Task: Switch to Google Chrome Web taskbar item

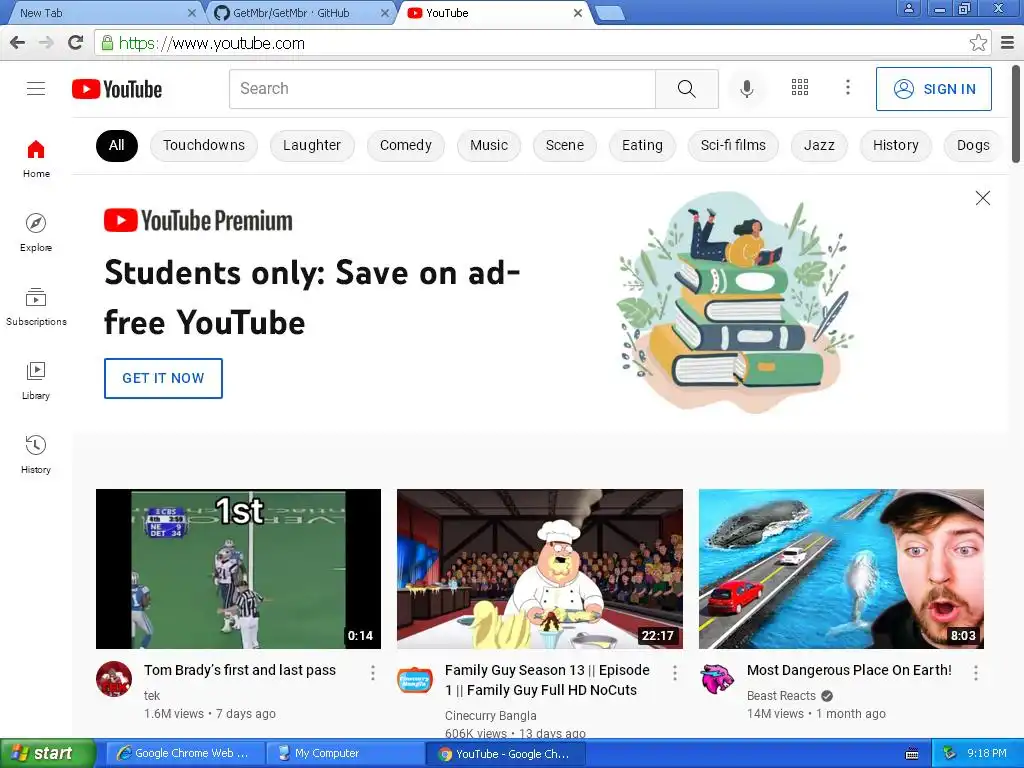Action: (185, 753)
